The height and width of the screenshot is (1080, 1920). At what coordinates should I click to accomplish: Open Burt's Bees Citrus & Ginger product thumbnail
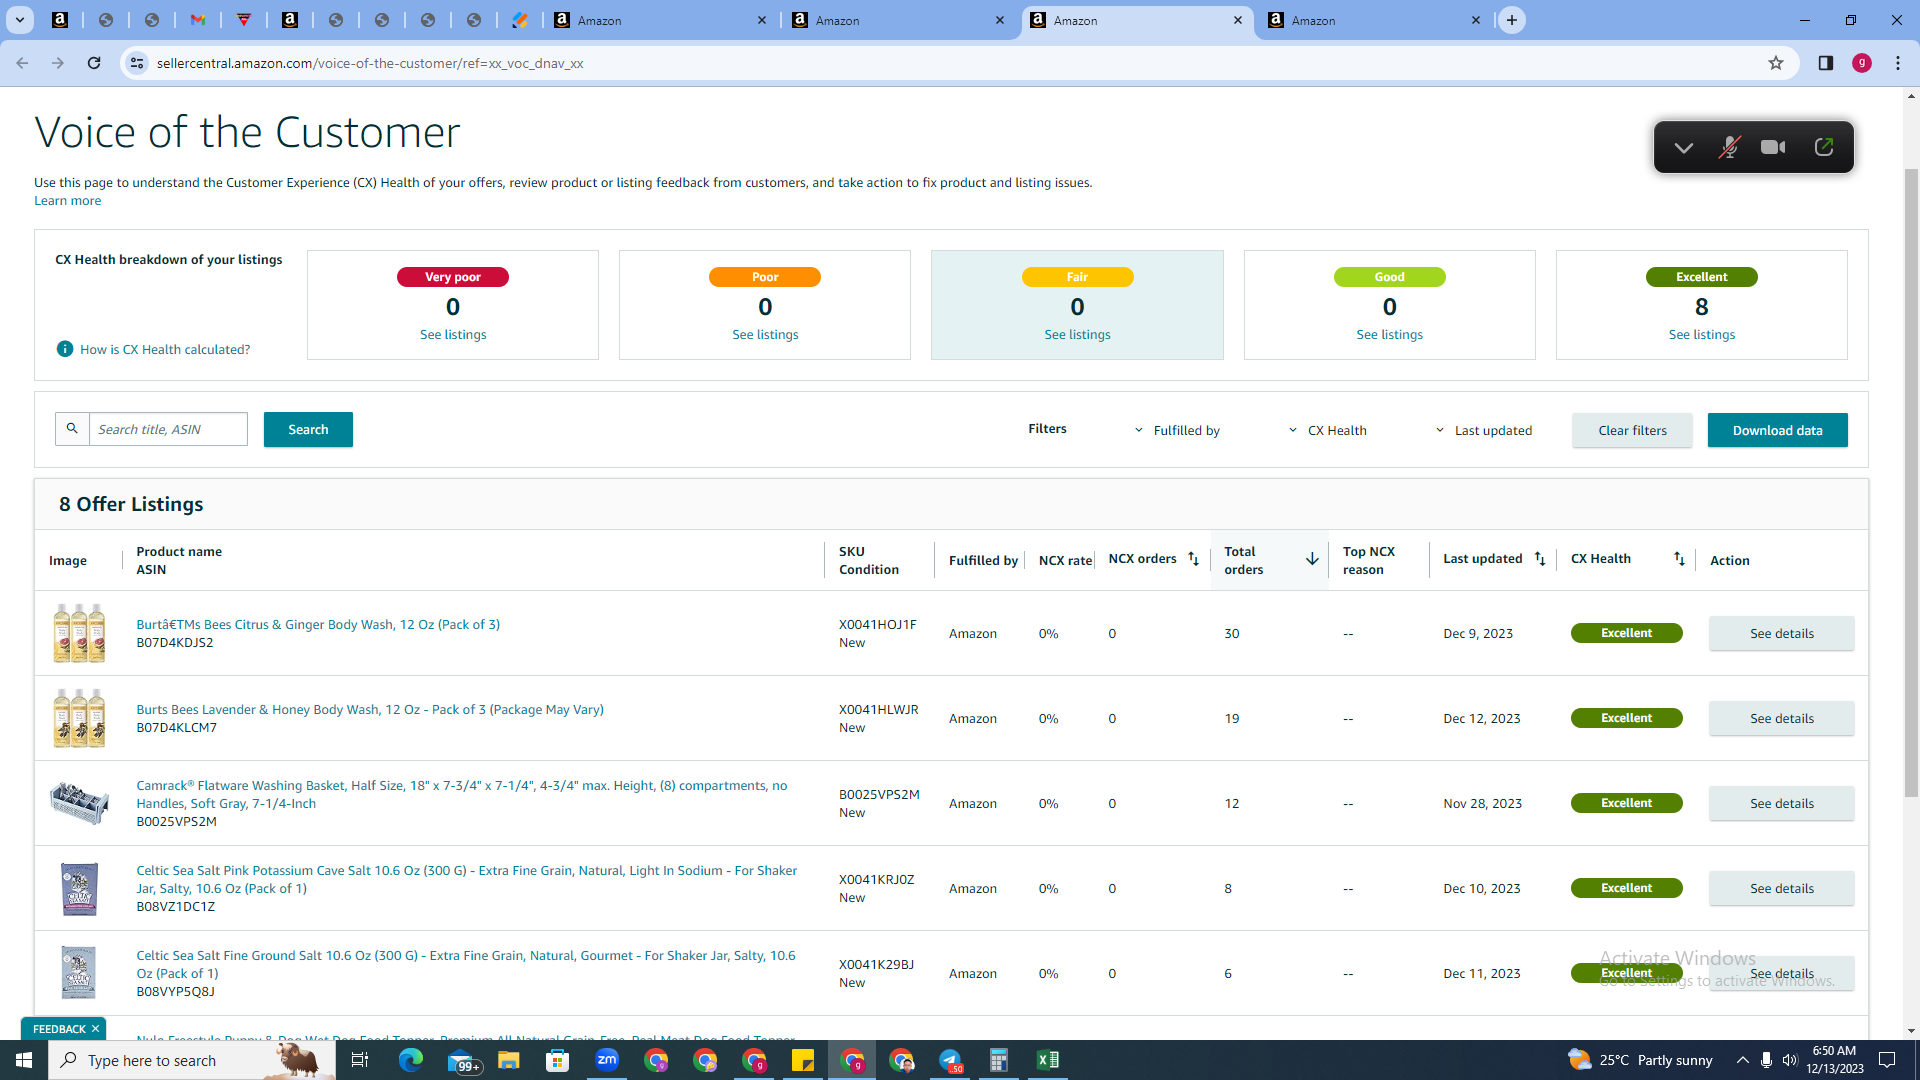[79, 633]
